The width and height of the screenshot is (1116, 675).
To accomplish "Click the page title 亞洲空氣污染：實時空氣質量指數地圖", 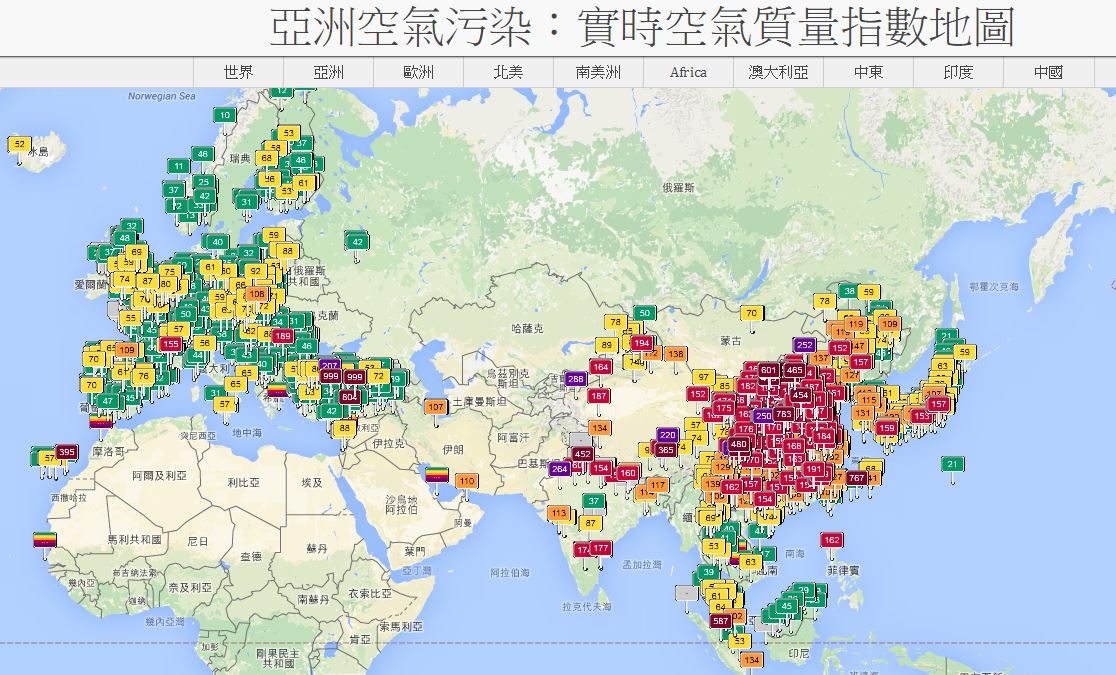I will [x=642, y=27].
